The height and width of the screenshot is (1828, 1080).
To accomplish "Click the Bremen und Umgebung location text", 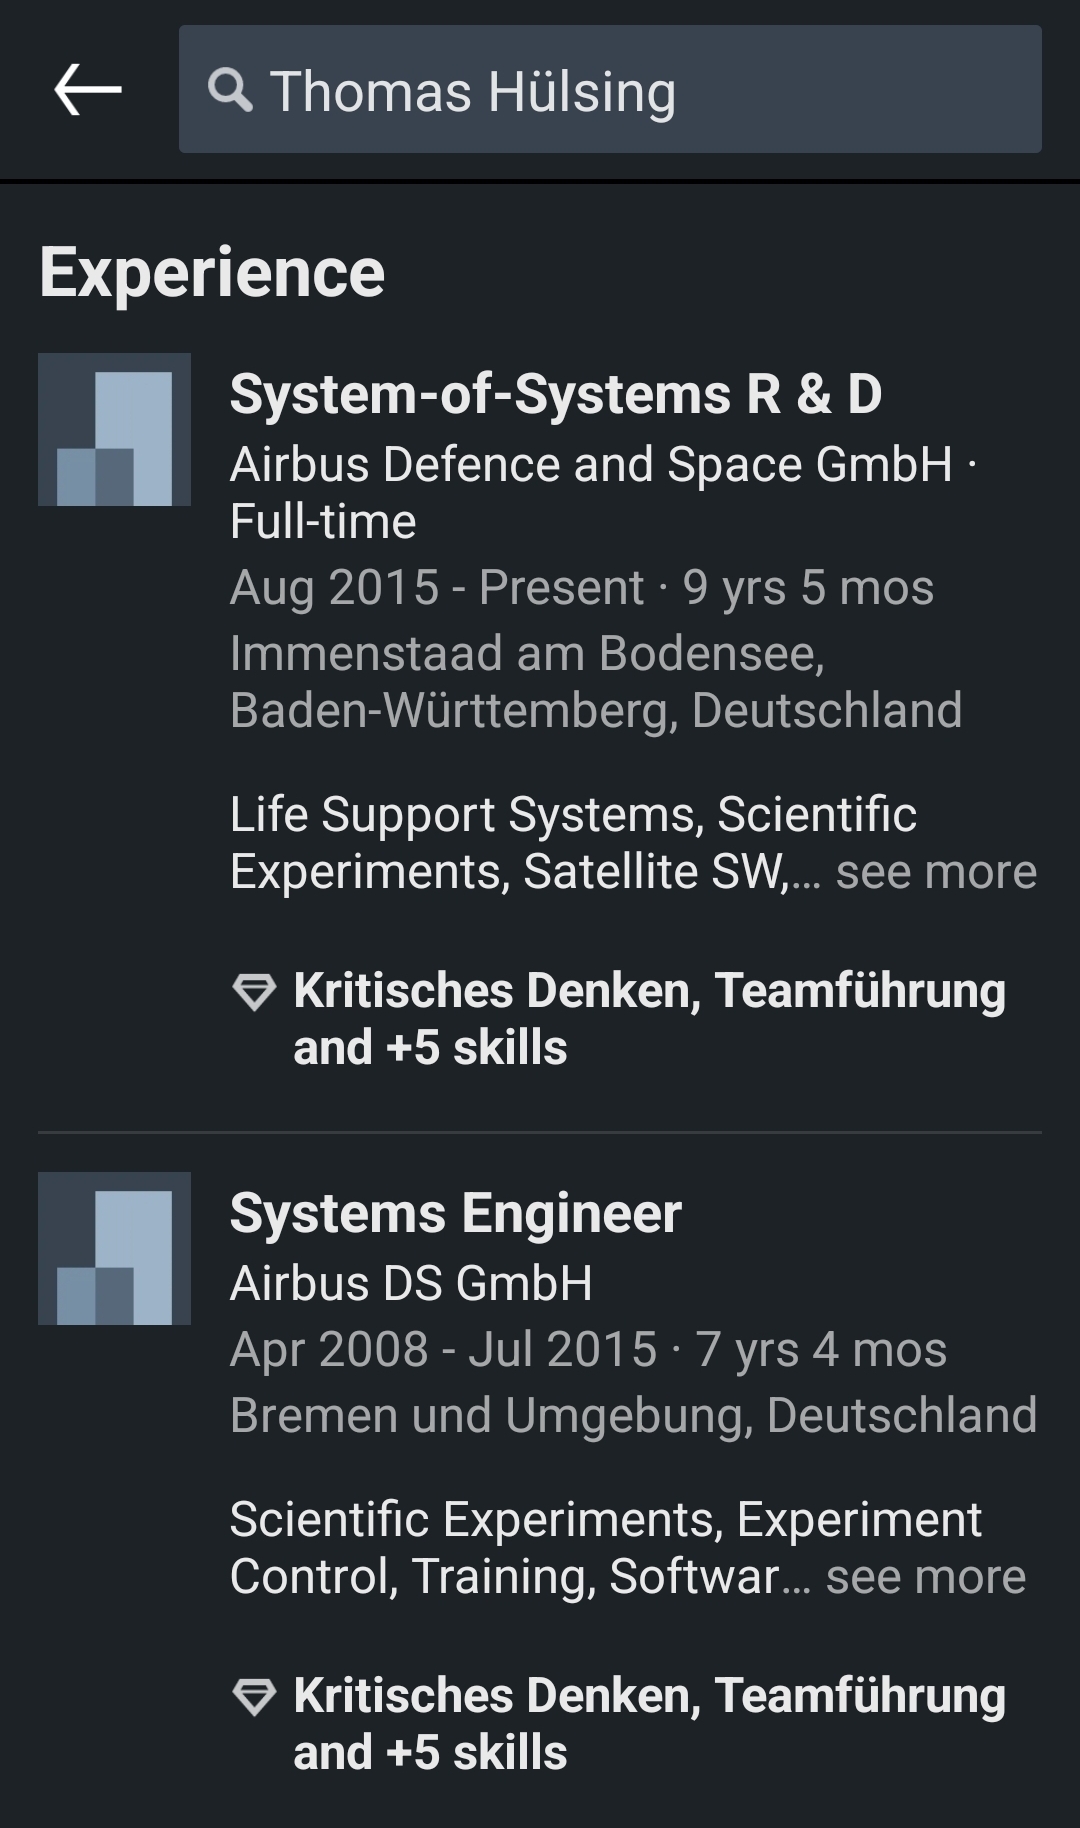I will [x=633, y=1416].
